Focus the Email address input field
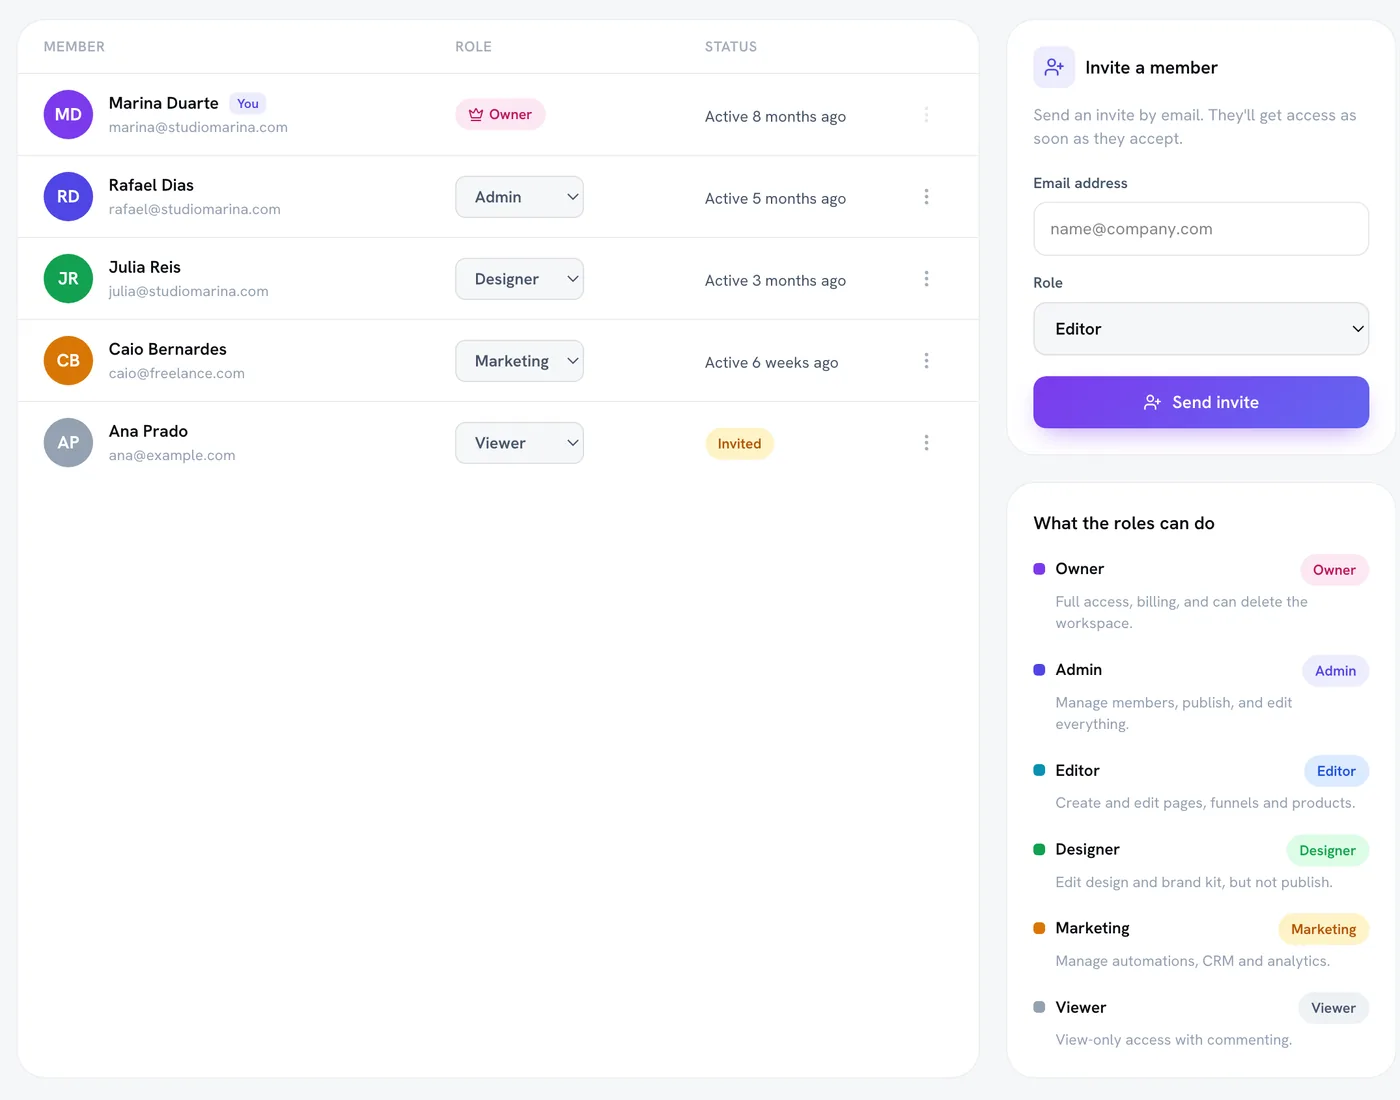 click(x=1201, y=229)
